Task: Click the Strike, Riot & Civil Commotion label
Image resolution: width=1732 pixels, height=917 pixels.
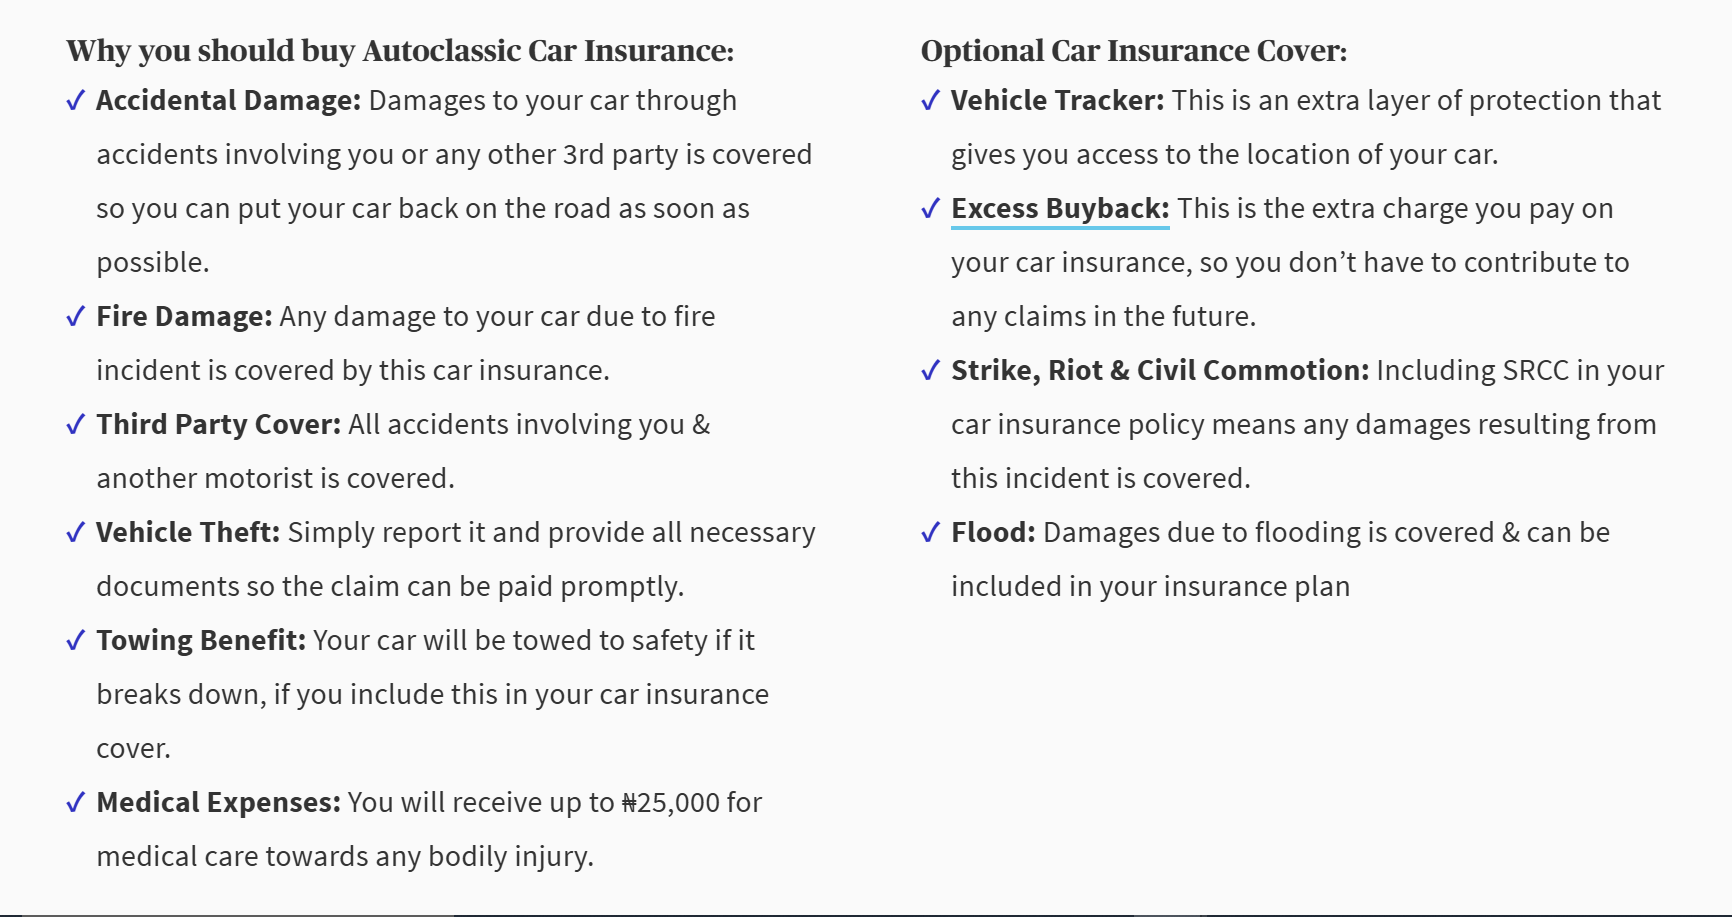Action: click(x=1160, y=371)
